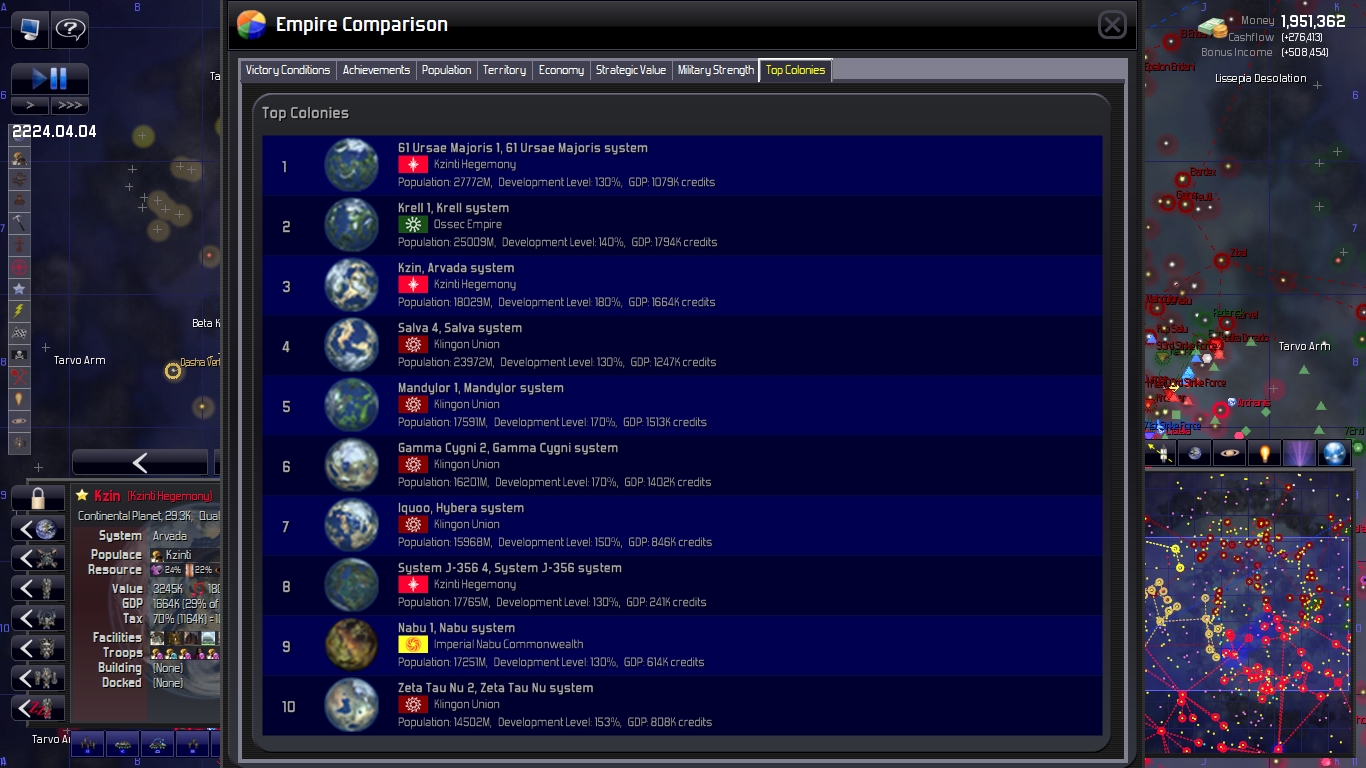Toggle the padlock selection lock button

[x=38, y=498]
